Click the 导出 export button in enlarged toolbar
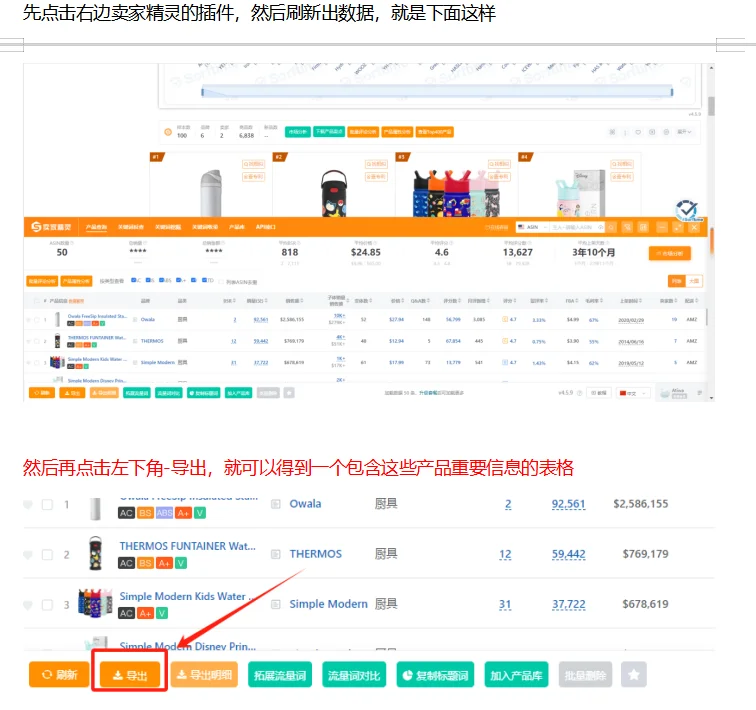 click(130, 675)
